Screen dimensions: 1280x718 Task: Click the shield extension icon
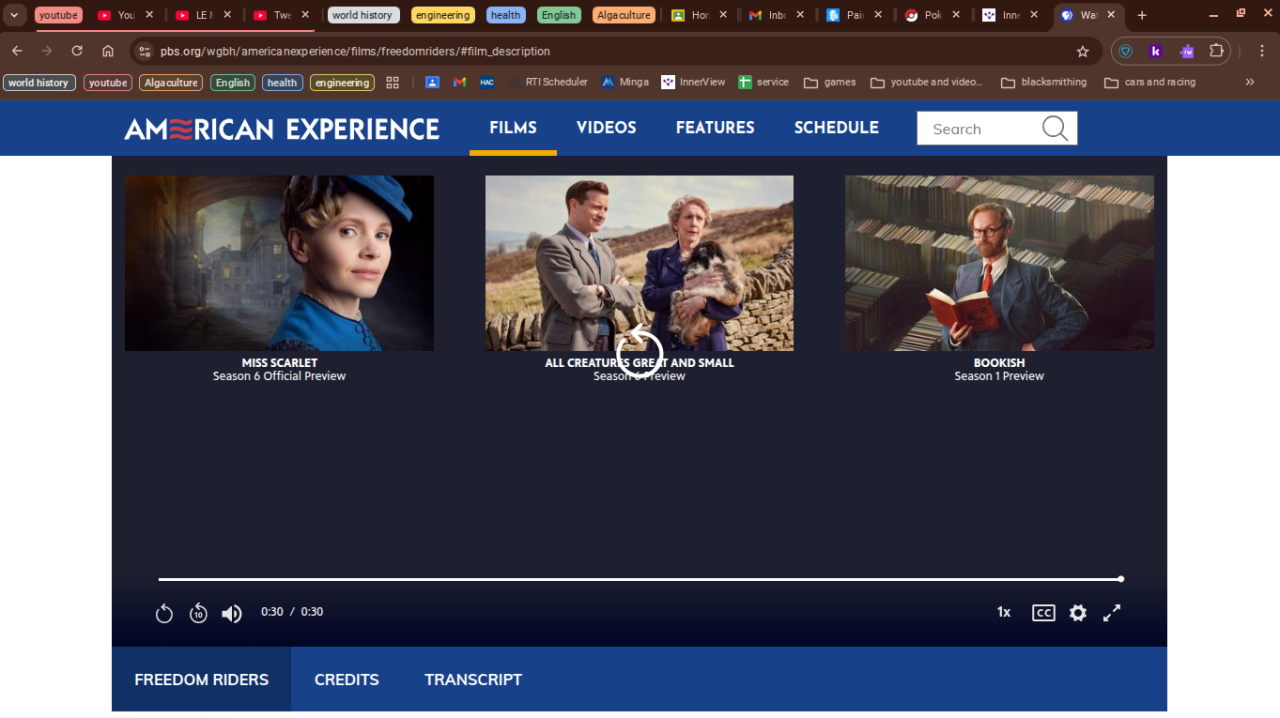pos(1125,51)
